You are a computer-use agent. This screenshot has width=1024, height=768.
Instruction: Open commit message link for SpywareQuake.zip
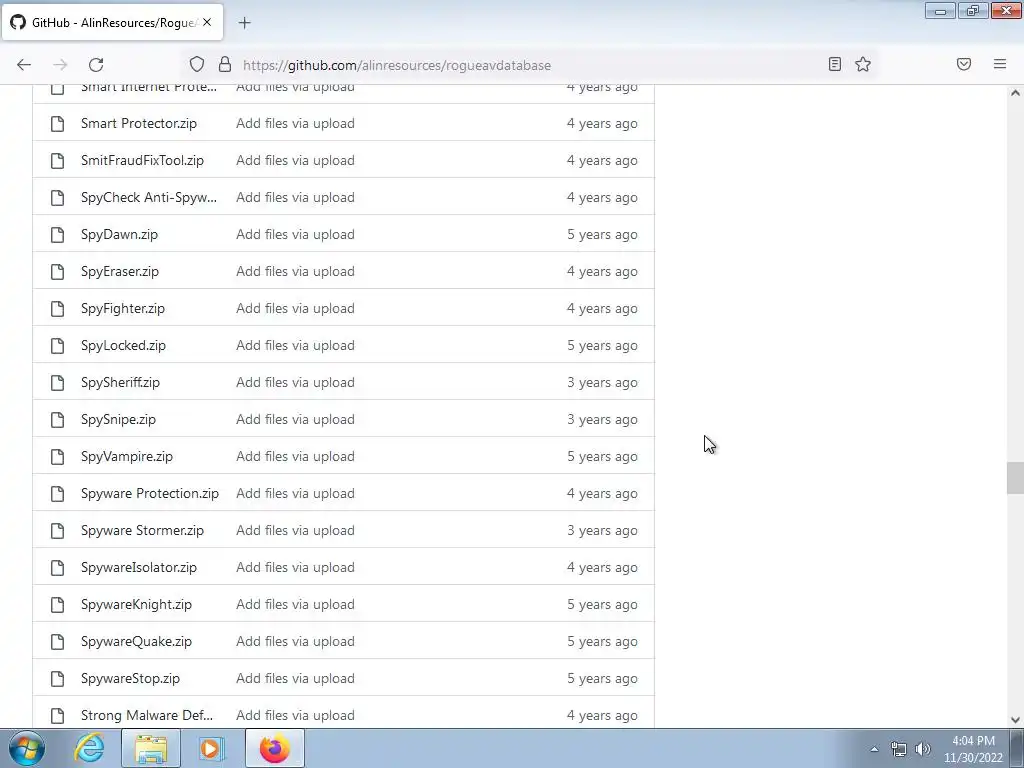click(x=295, y=641)
